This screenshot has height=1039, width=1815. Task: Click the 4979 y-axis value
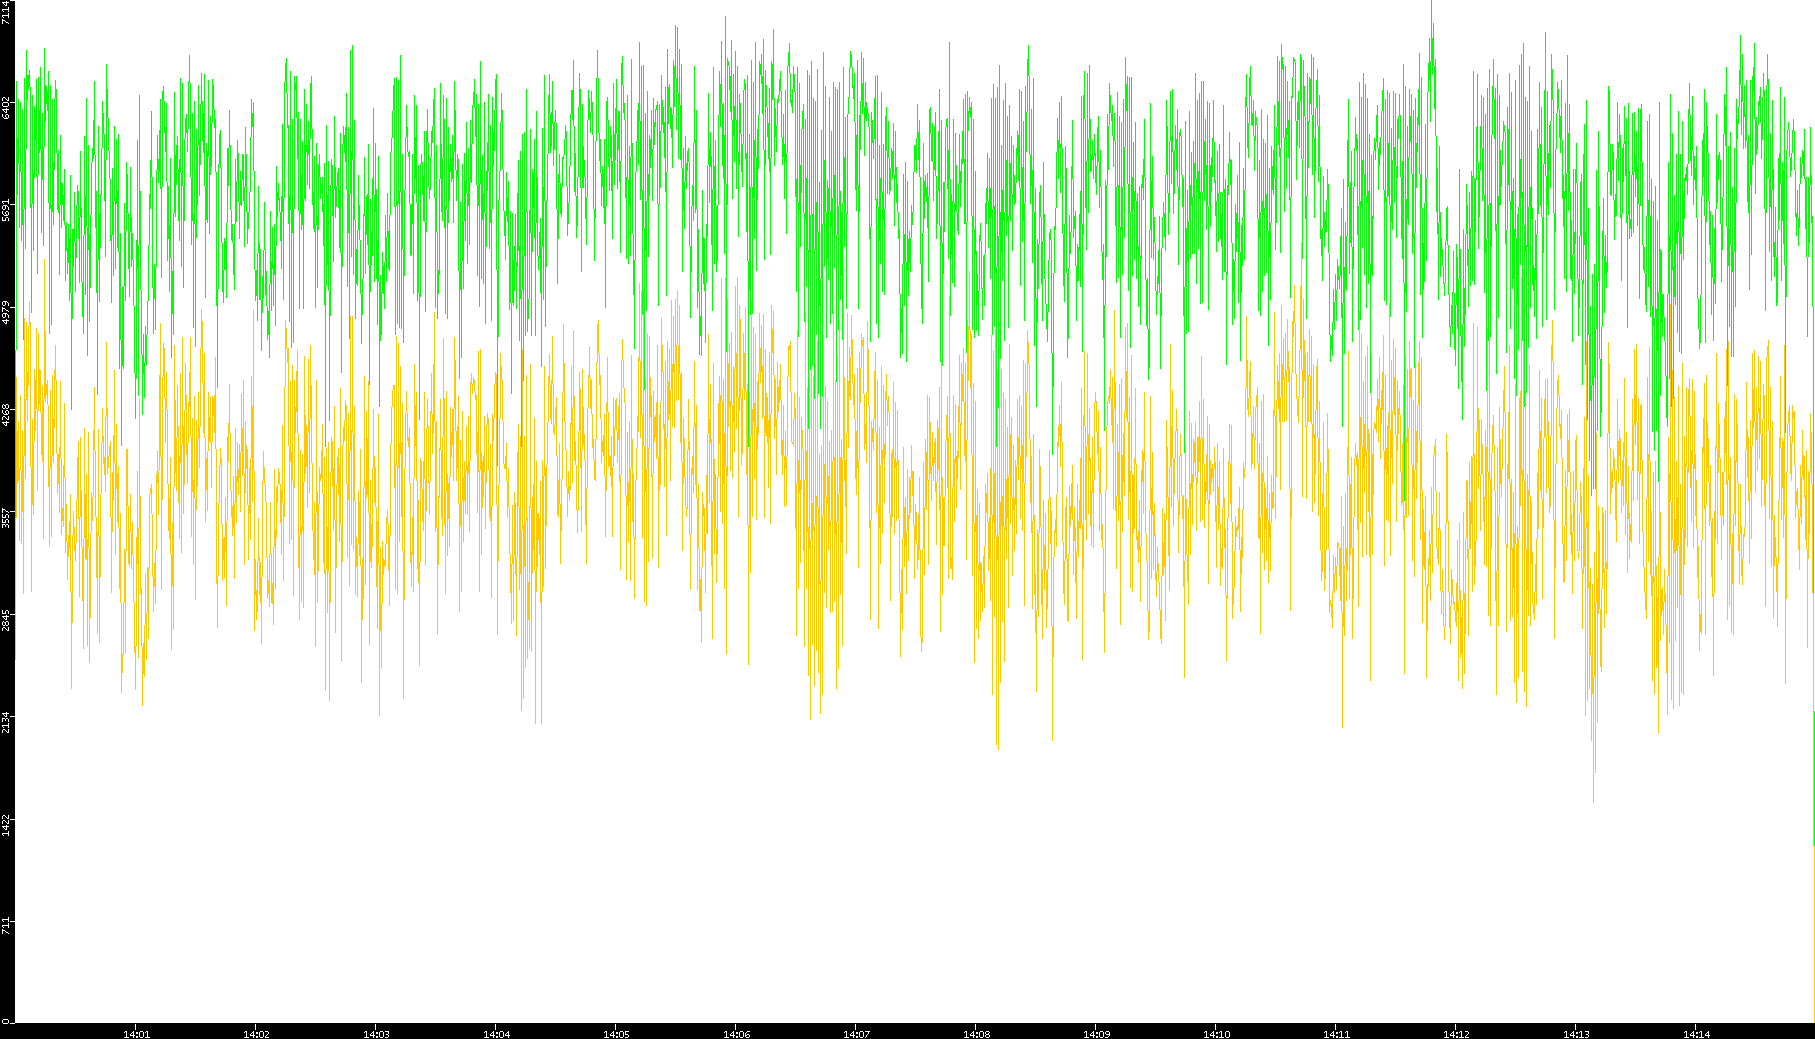click(7, 312)
